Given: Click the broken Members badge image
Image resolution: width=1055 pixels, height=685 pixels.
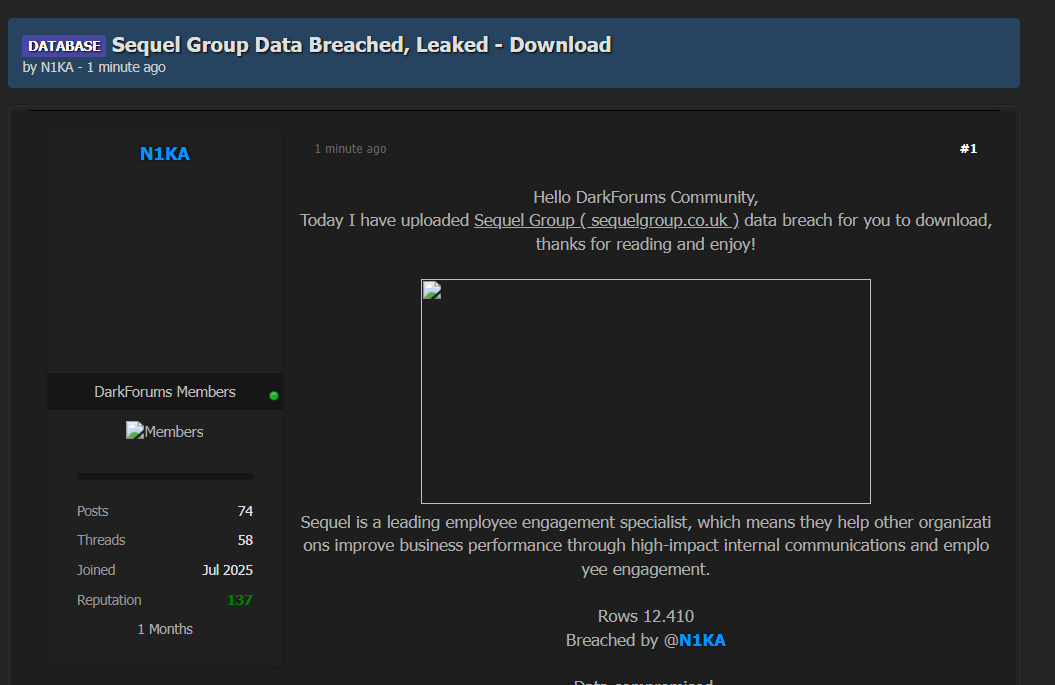Looking at the screenshot, I should click(165, 431).
